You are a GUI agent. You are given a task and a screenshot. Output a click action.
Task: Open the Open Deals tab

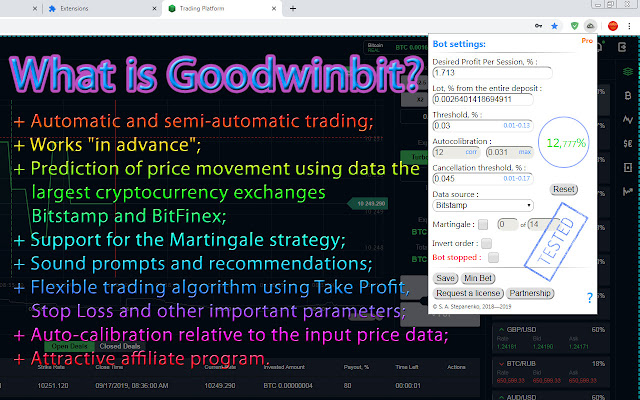click(x=69, y=346)
